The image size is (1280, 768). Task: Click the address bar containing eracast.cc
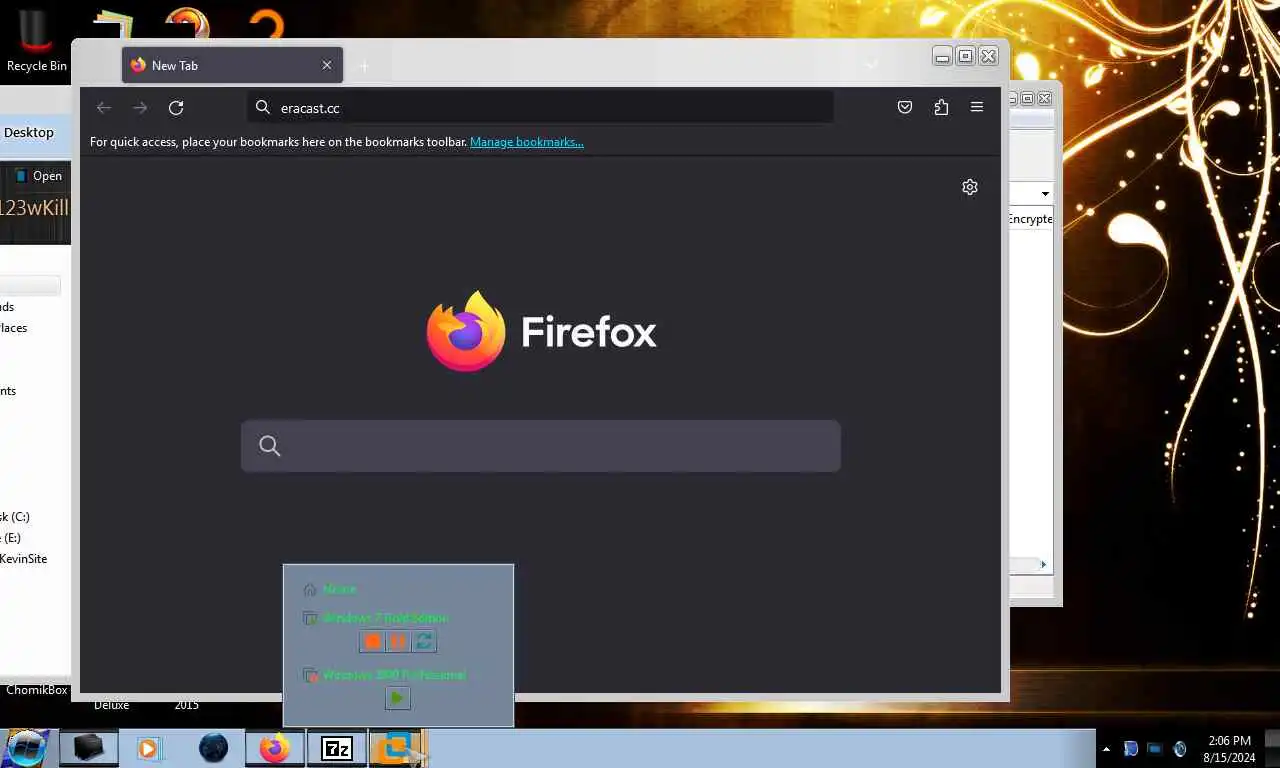click(x=540, y=107)
